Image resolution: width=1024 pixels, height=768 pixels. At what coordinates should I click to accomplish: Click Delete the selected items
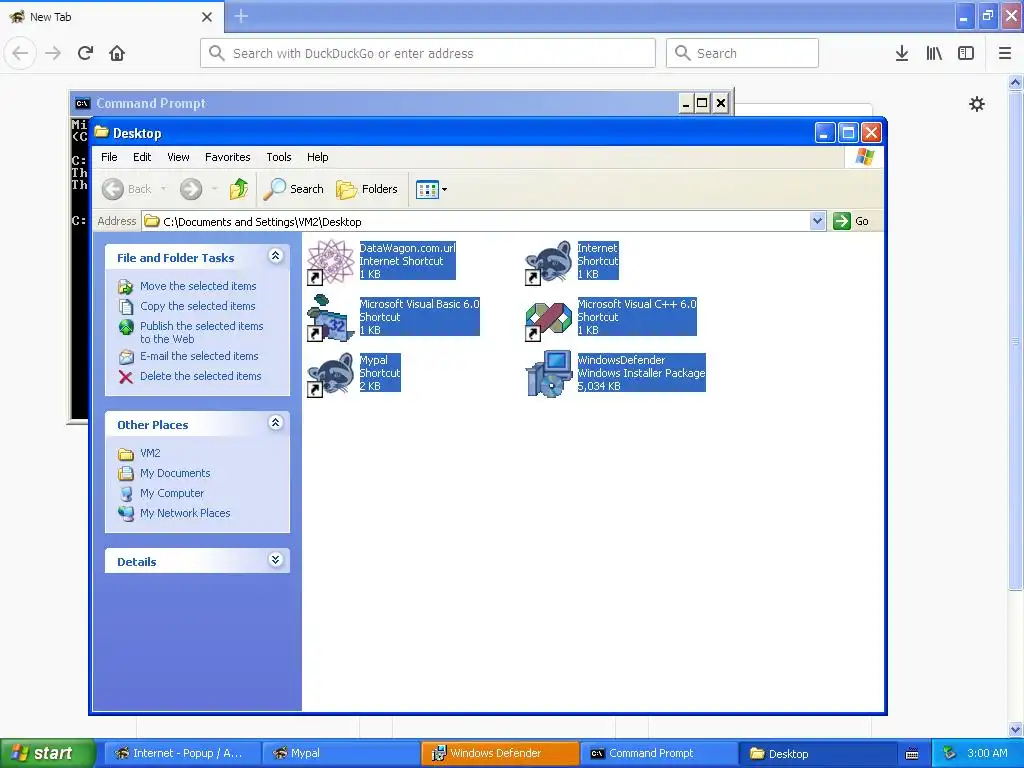coord(200,376)
